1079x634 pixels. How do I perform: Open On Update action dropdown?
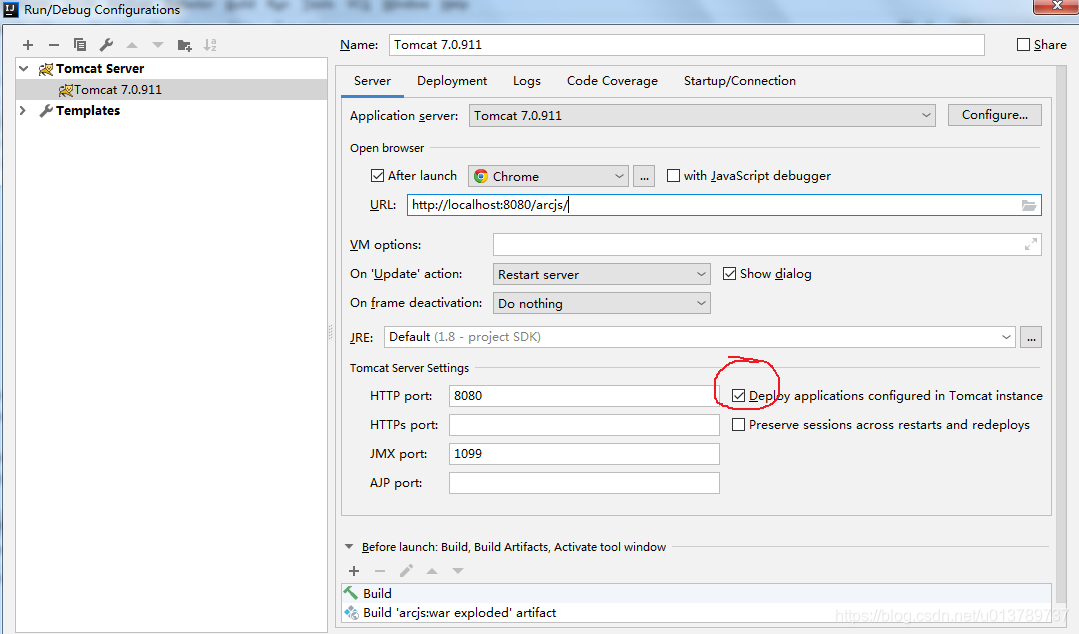click(x=601, y=274)
